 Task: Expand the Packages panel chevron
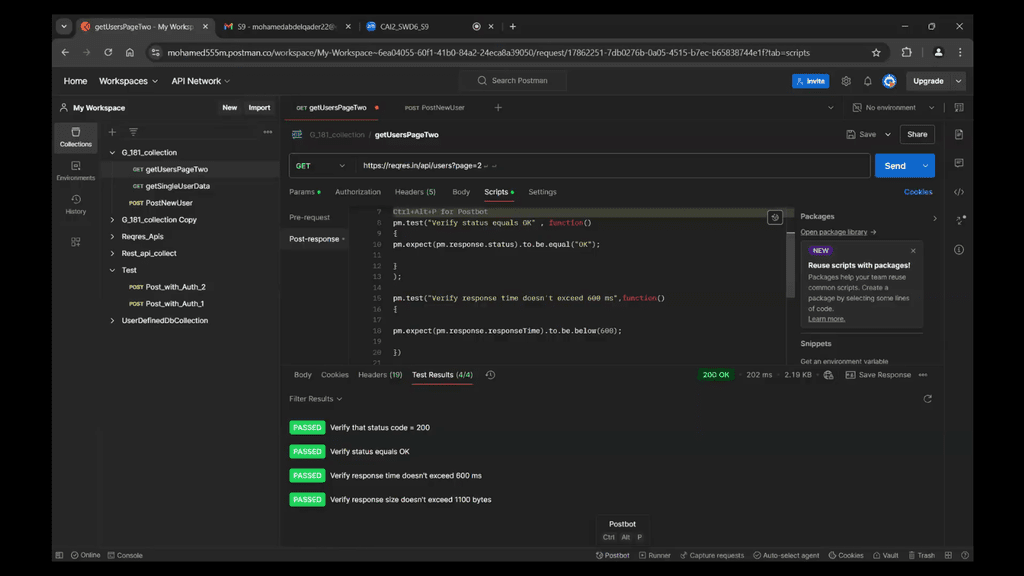(935, 218)
